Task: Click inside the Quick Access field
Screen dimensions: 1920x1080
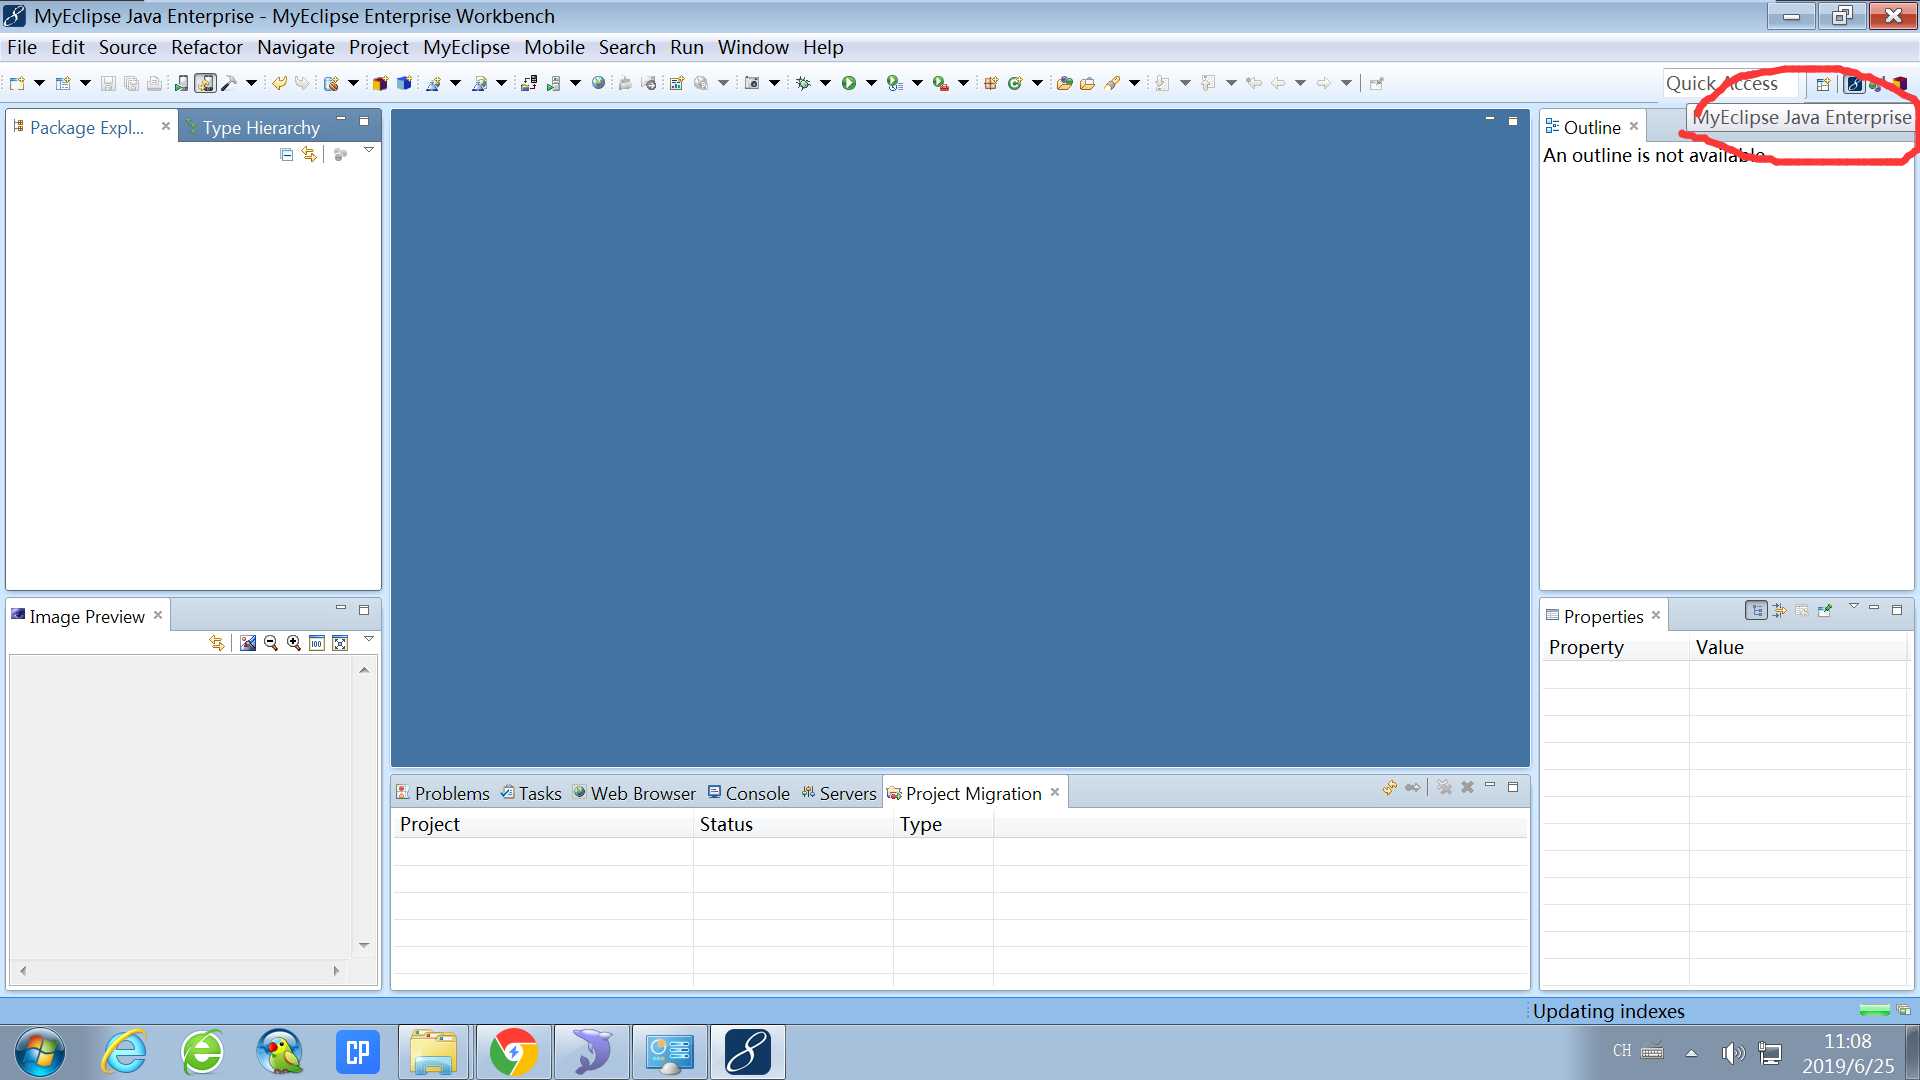Action: point(1730,84)
